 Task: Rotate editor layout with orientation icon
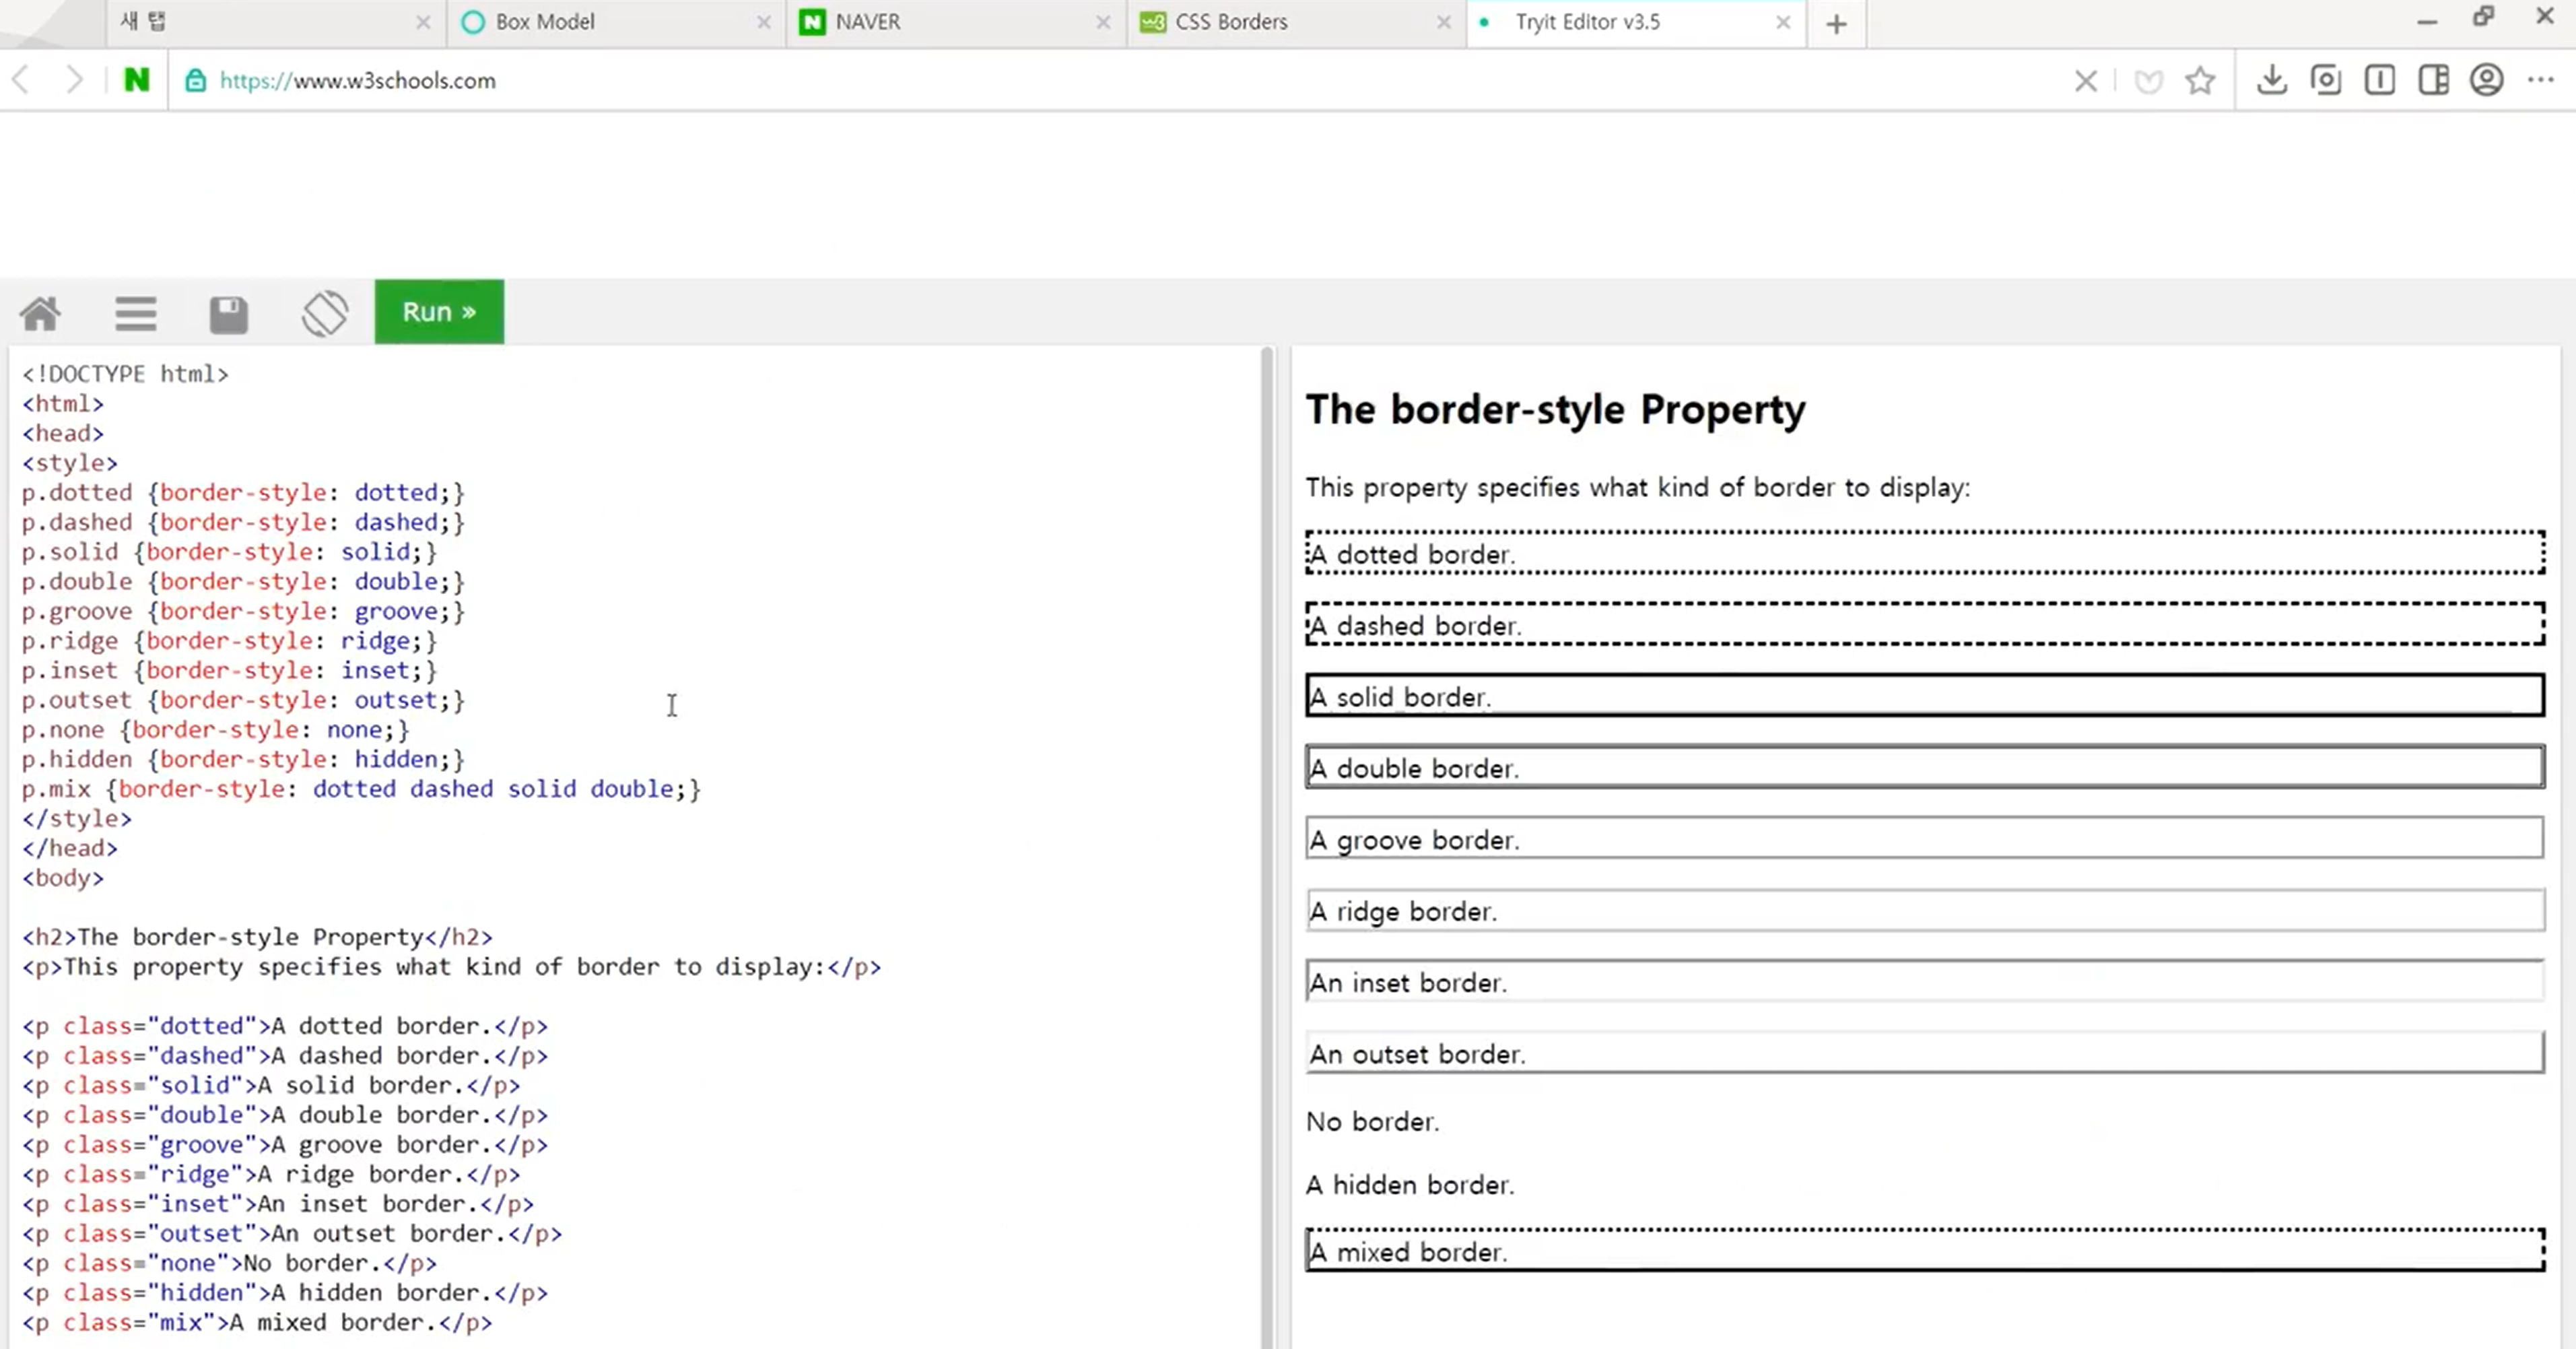point(325,313)
